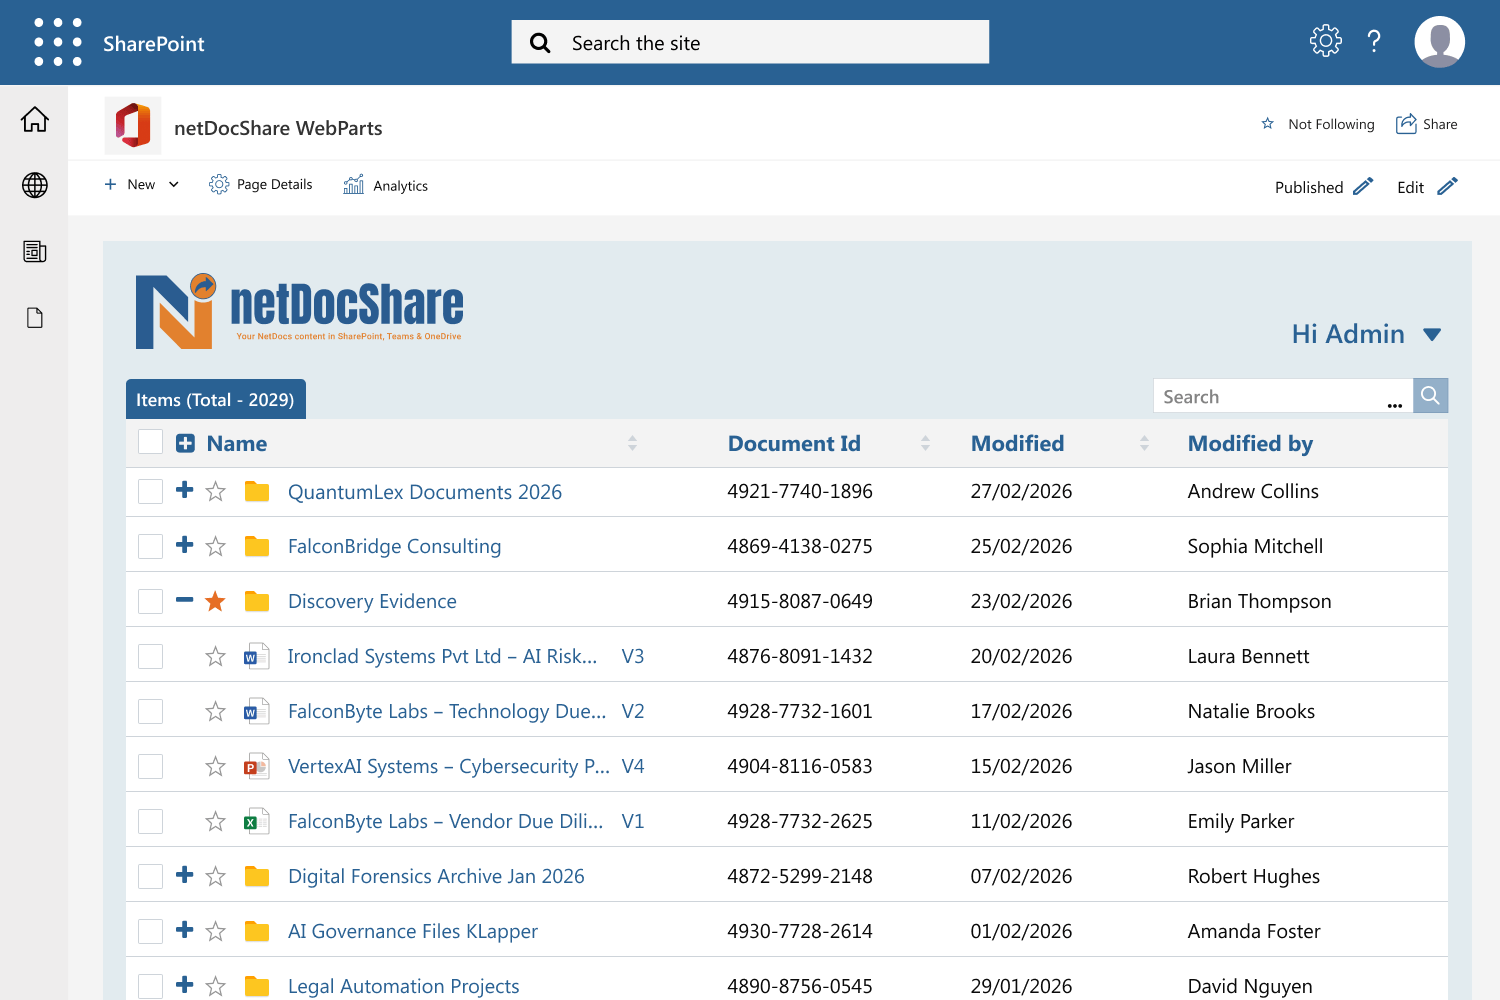Open the FalconBridge Consulting folder link
1500x1000 pixels.
tap(394, 546)
